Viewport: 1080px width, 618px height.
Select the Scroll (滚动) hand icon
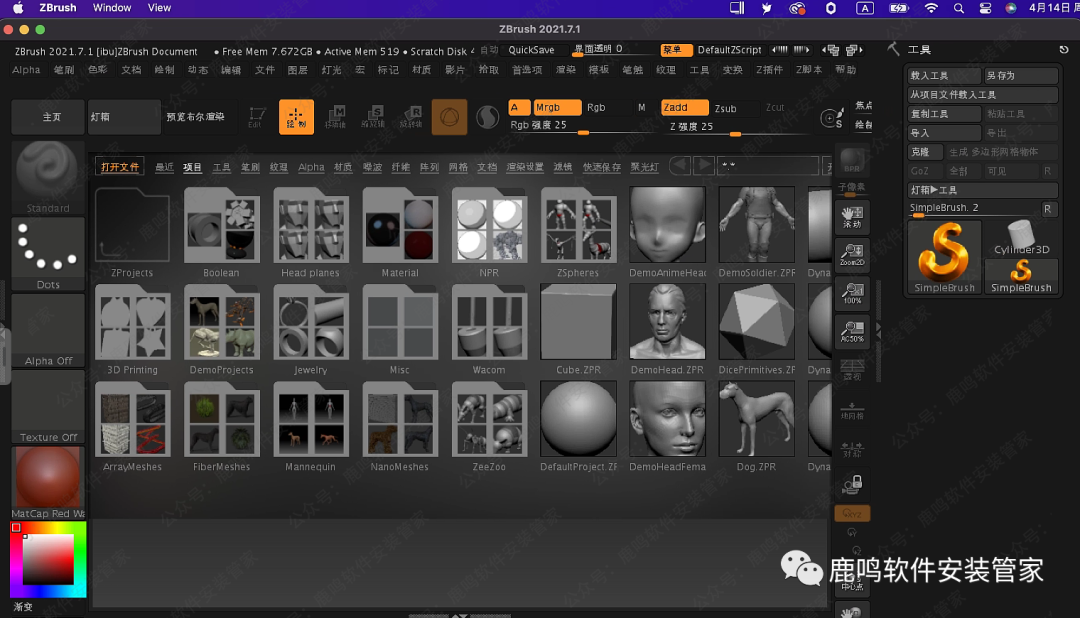(852, 216)
